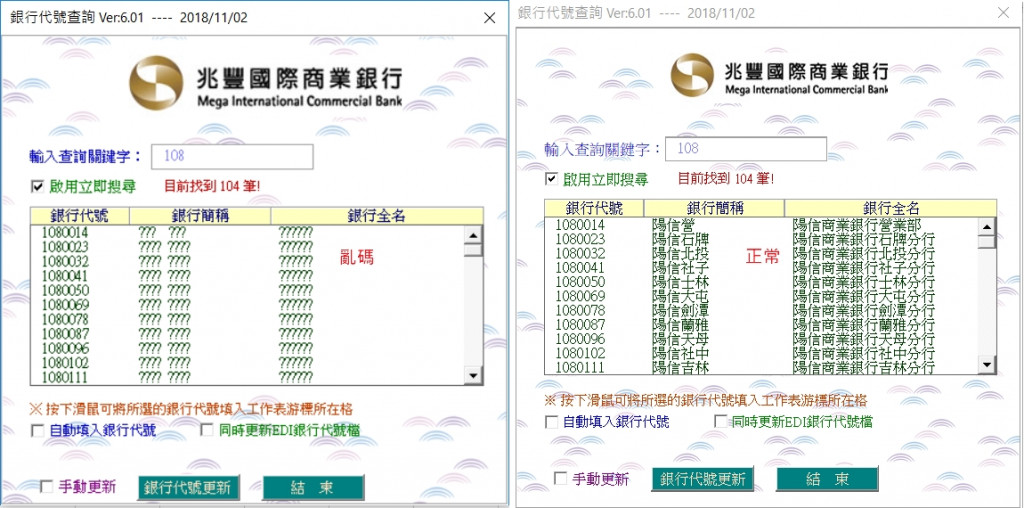The height and width of the screenshot is (508, 1024).
Task: Toggle 啟用立即搜尋 checkbox in right window
Action: [552, 179]
